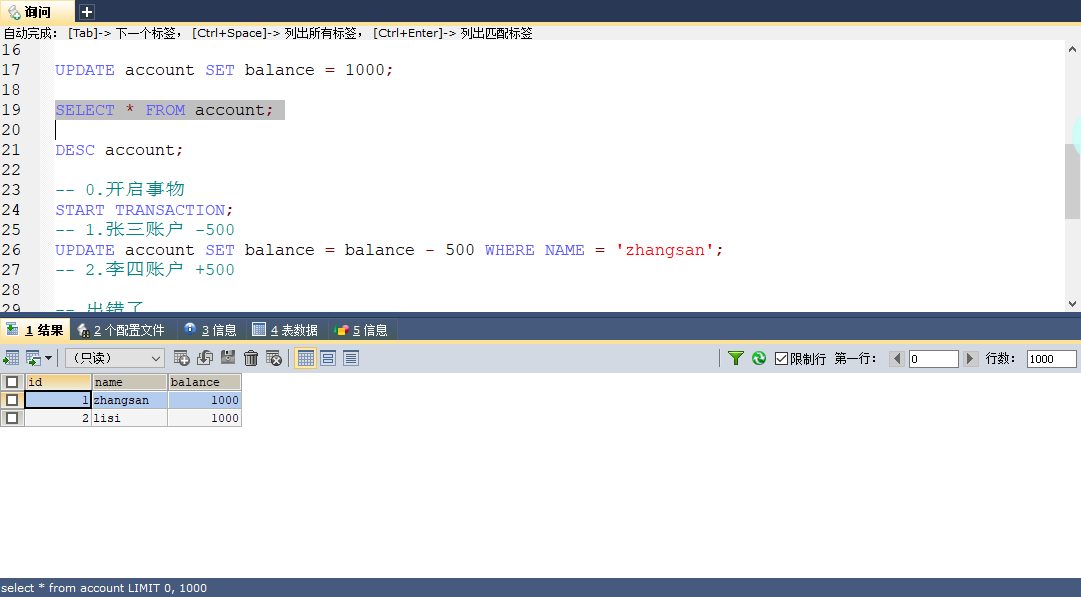Select the balance cell of zhangsan row

205,400
